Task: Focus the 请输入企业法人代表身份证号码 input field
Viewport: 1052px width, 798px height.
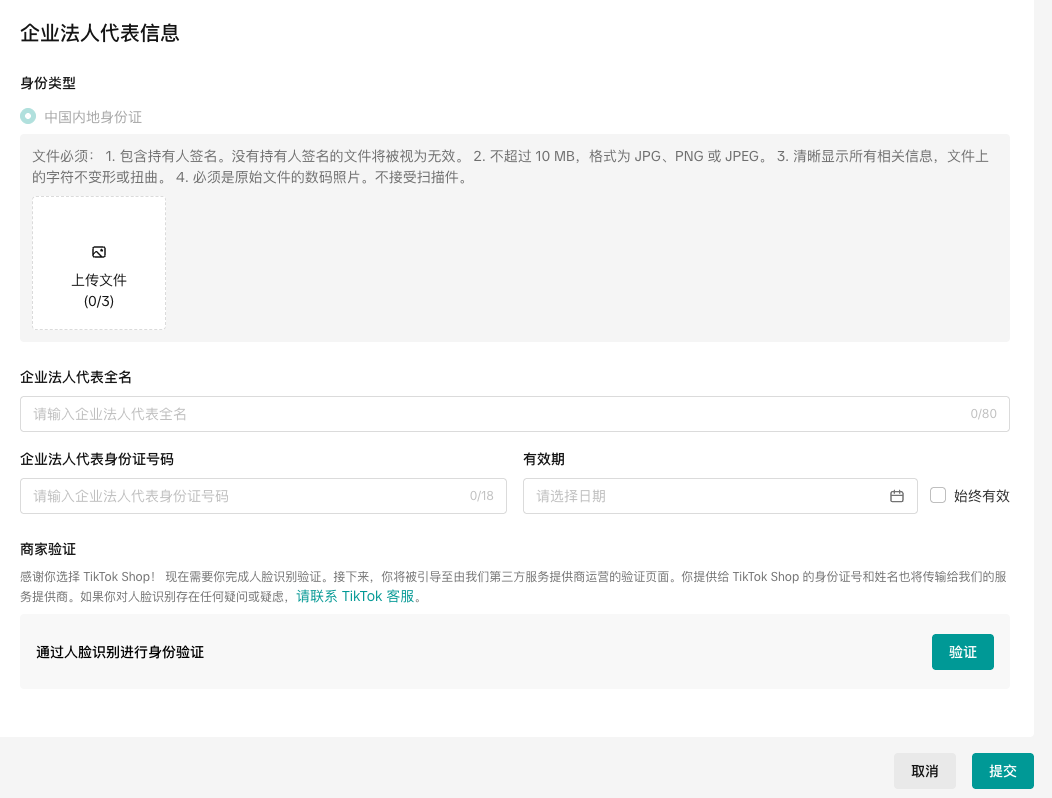Action: (245, 496)
